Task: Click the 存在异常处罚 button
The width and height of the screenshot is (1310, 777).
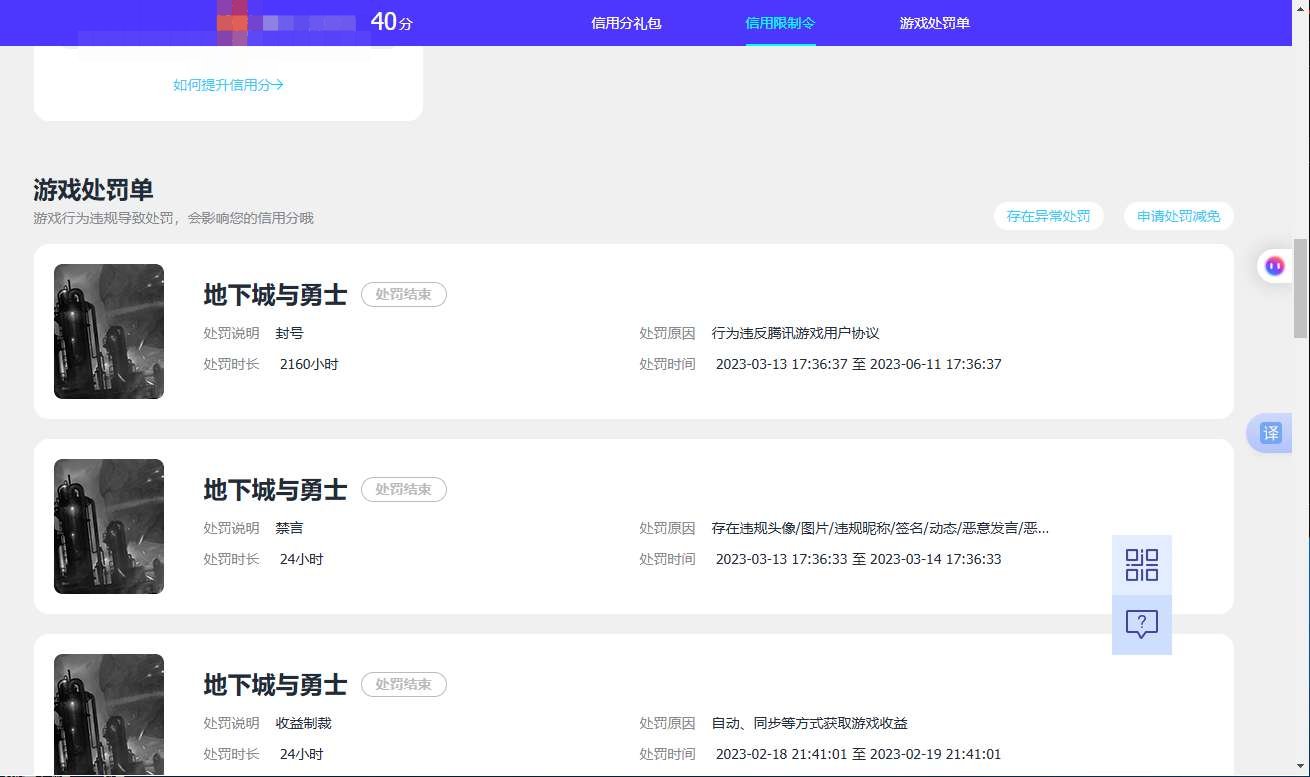Action: [1048, 216]
